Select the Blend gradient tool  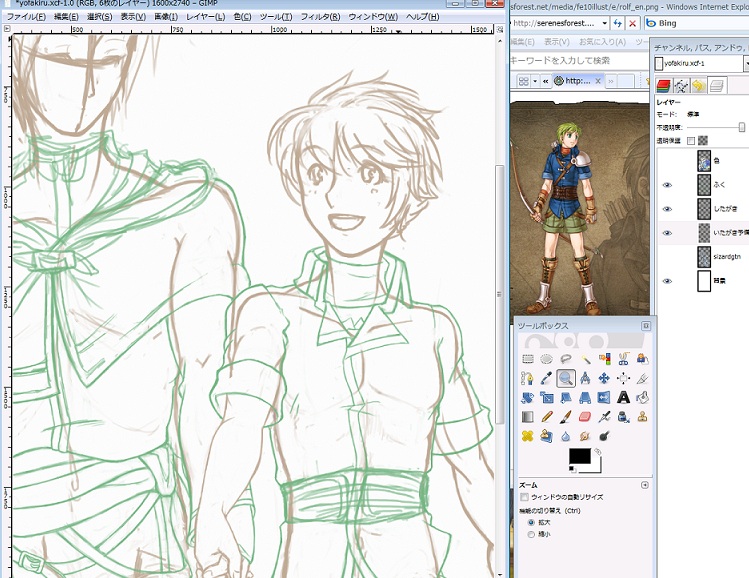pyautogui.click(x=527, y=417)
